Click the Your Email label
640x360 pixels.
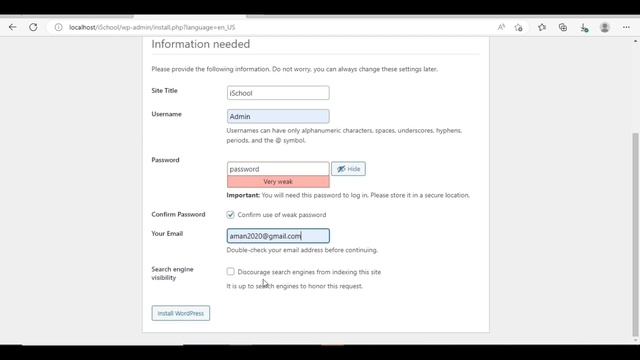(x=167, y=233)
